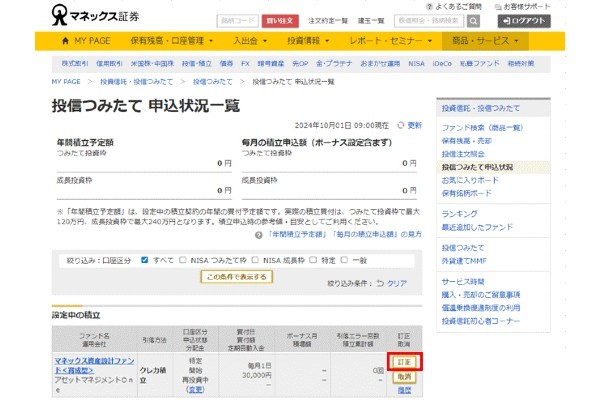This screenshot has height=400, width=600.
Task: Click the question mark help icon
Action: tap(259, 235)
